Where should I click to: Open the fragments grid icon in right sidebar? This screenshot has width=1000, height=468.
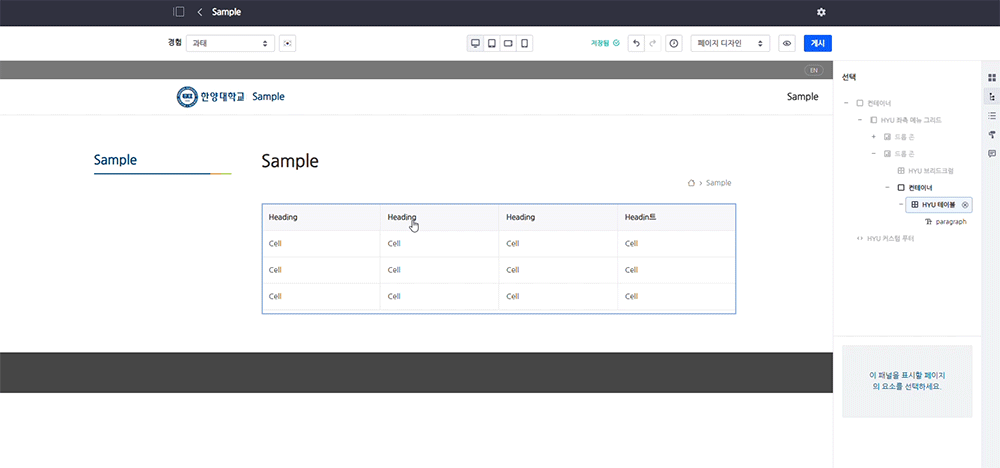(992, 78)
